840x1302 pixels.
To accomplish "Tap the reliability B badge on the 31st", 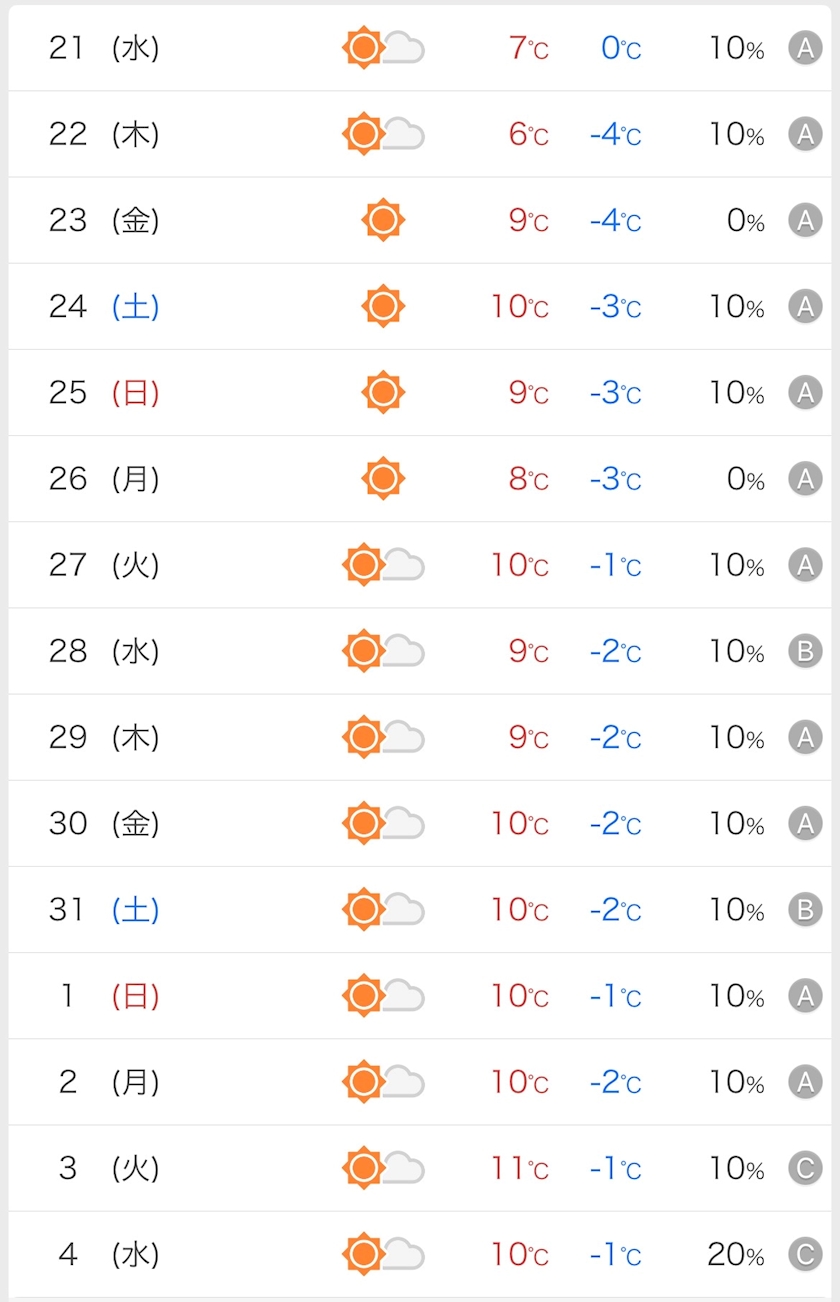I will (805, 909).
